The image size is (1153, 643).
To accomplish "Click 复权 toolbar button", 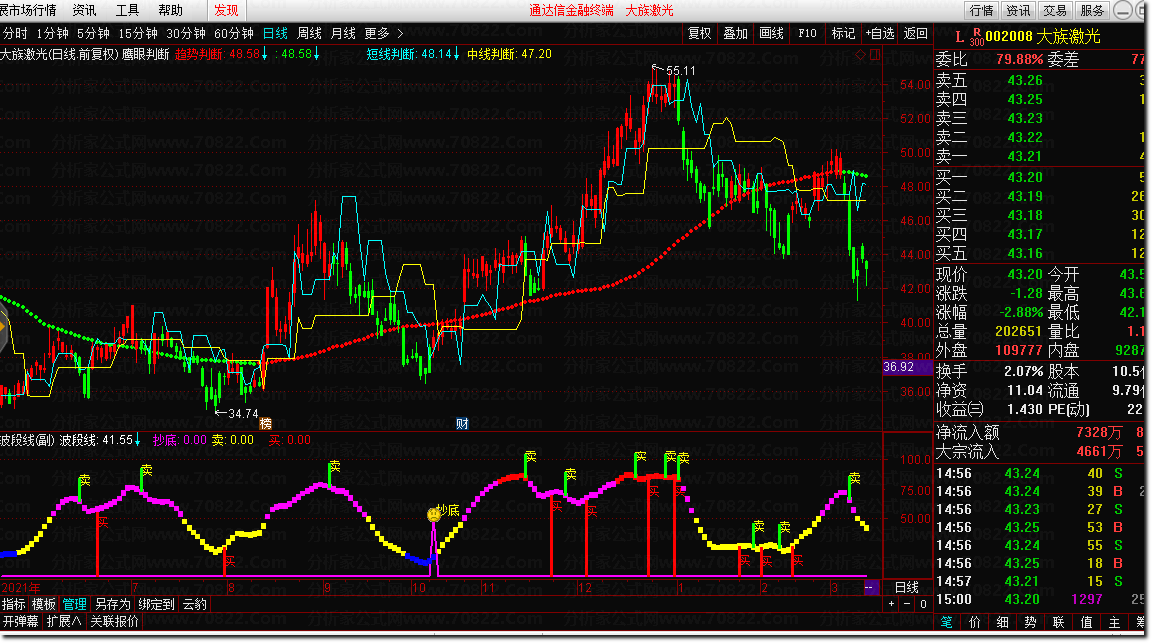I will click(699, 34).
